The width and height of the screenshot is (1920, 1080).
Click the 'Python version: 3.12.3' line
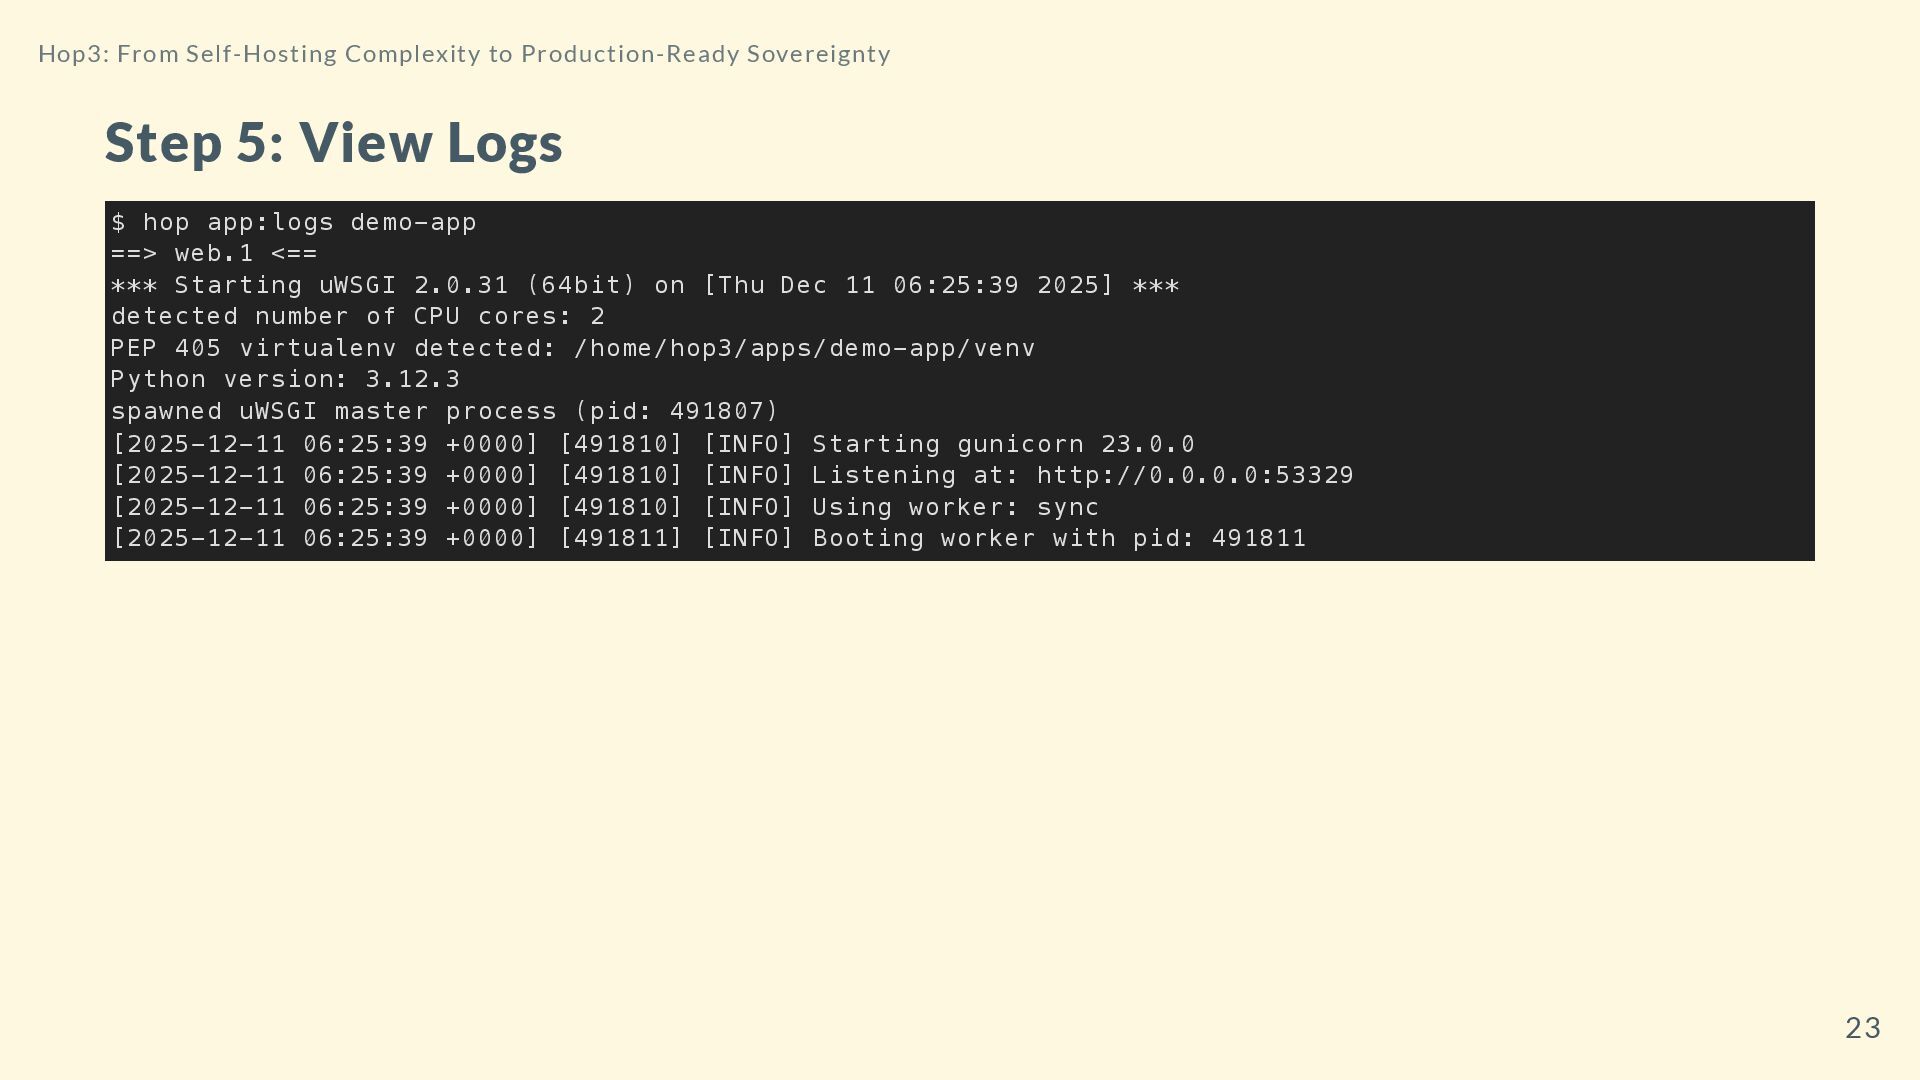pos(285,380)
